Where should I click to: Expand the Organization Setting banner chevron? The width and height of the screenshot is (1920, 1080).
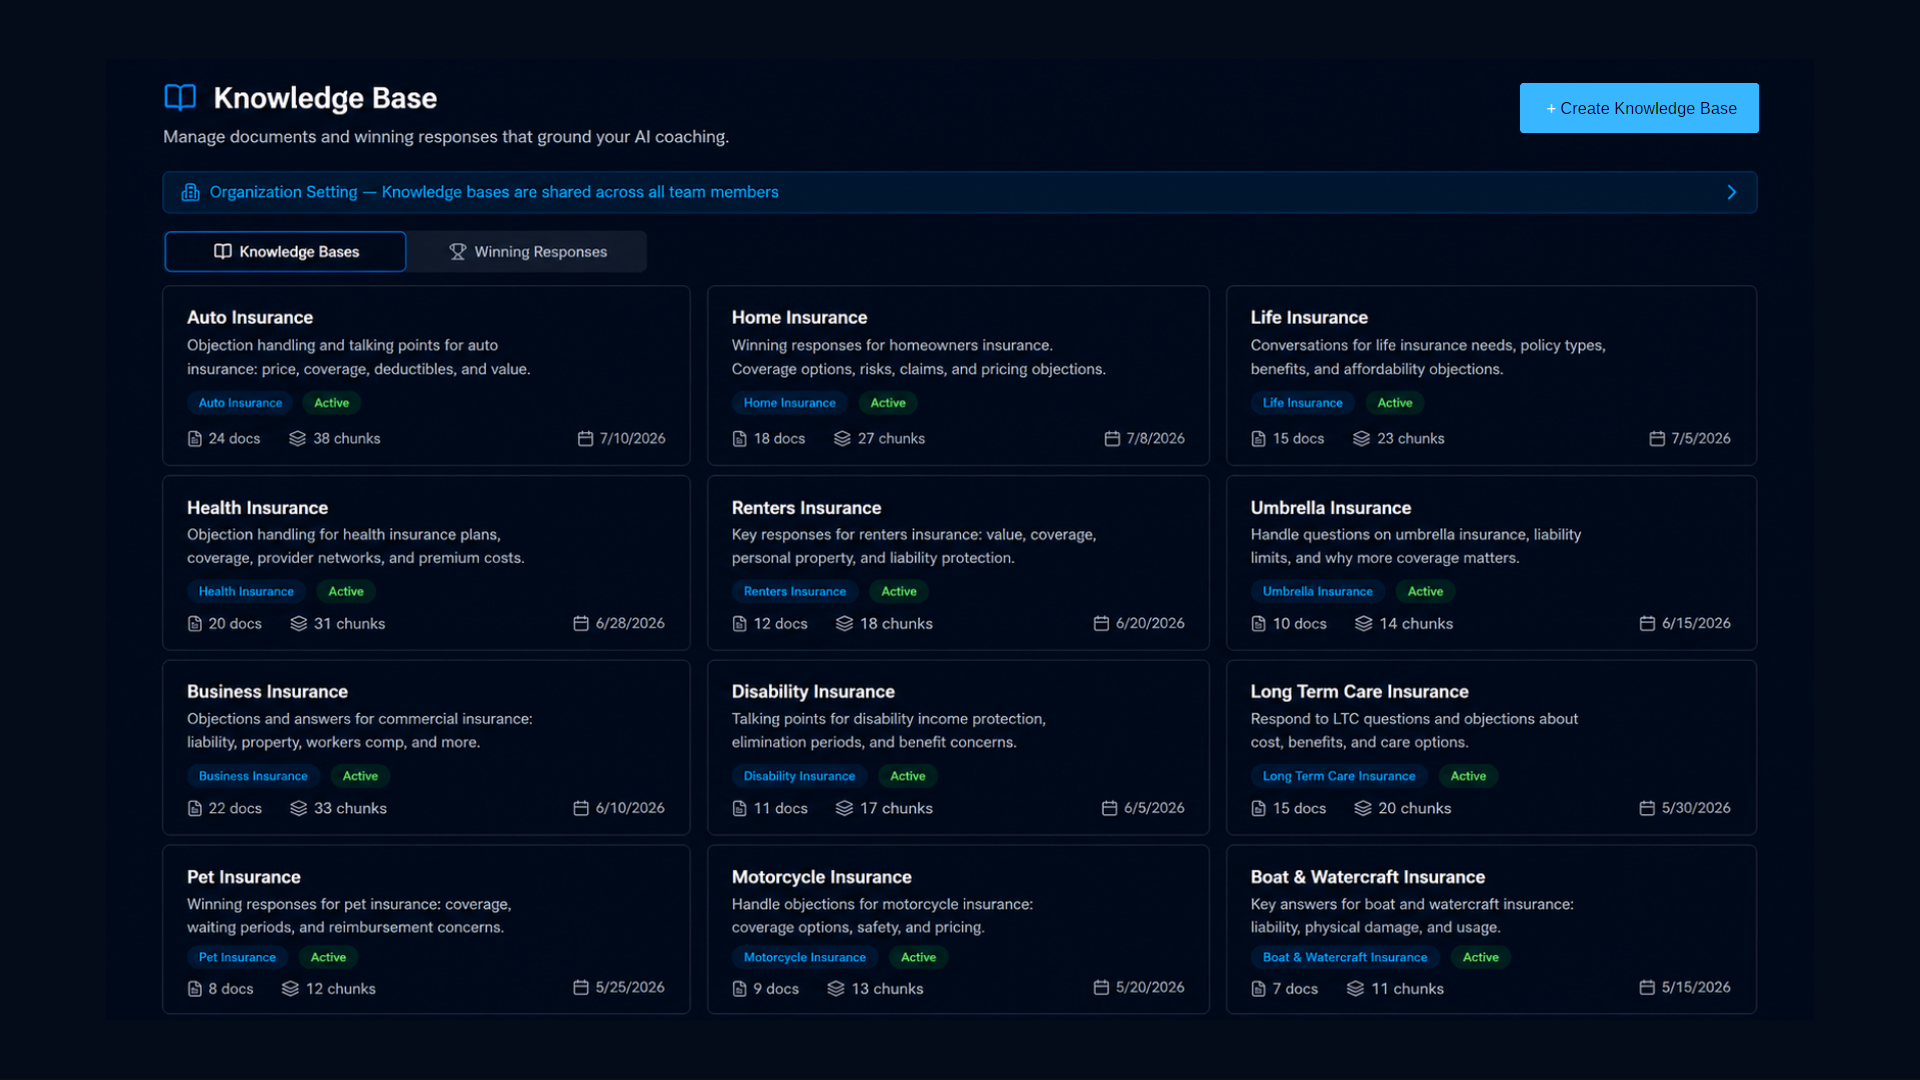(x=1732, y=192)
